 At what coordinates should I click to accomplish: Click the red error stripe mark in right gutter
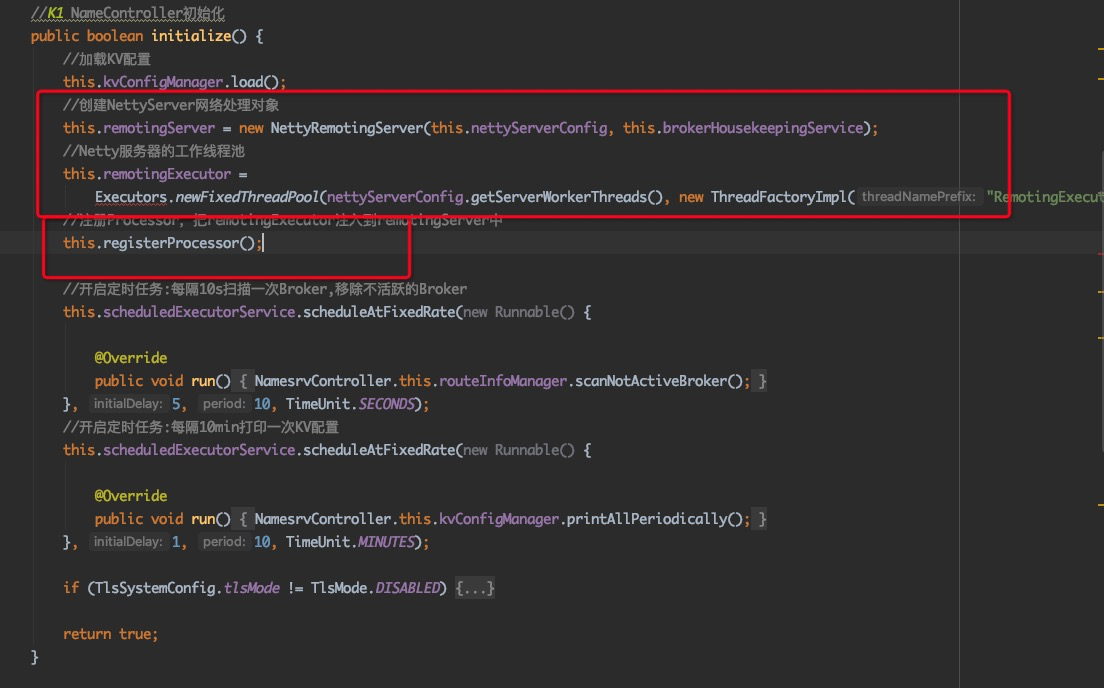coord(1100,254)
